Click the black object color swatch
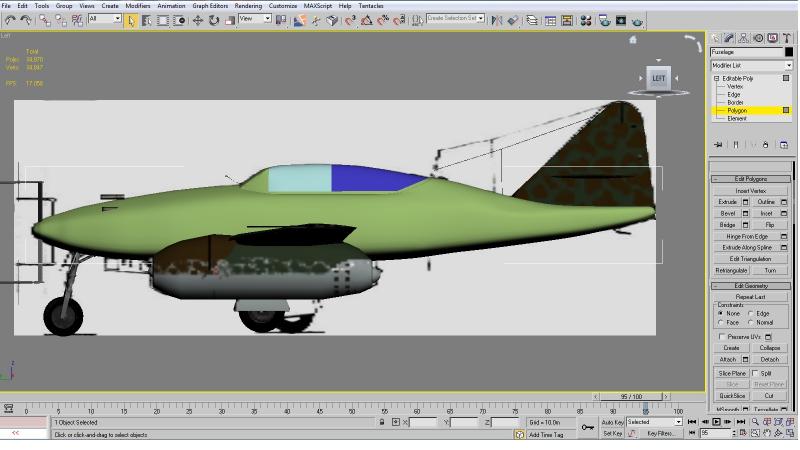This screenshot has width=800, height=450. point(789,52)
